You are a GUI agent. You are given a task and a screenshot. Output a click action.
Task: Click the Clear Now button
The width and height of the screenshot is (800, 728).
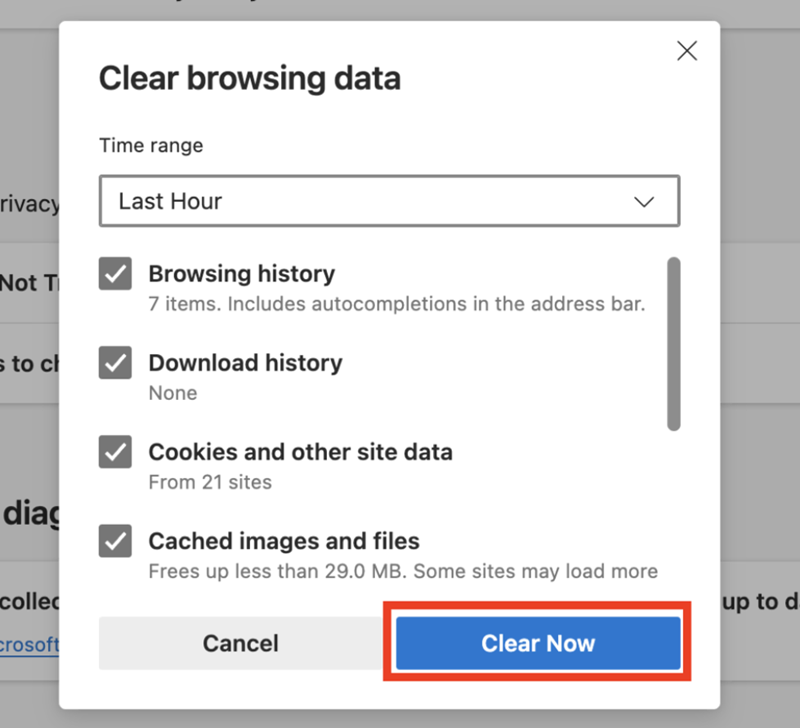click(538, 643)
